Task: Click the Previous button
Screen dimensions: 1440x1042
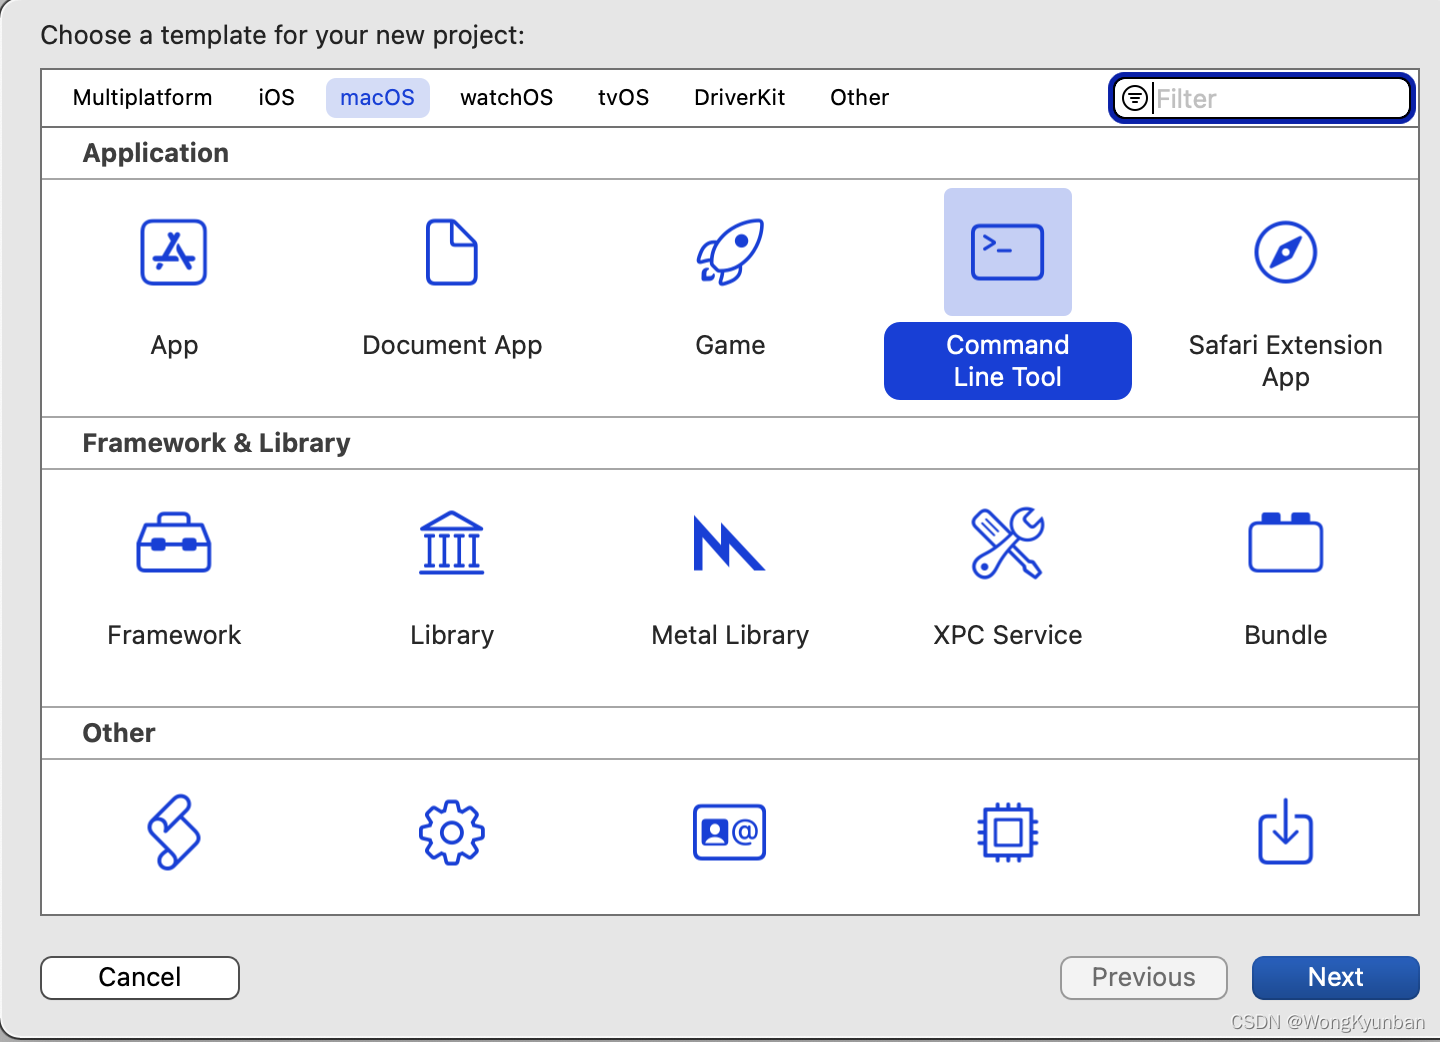Action: tap(1144, 977)
